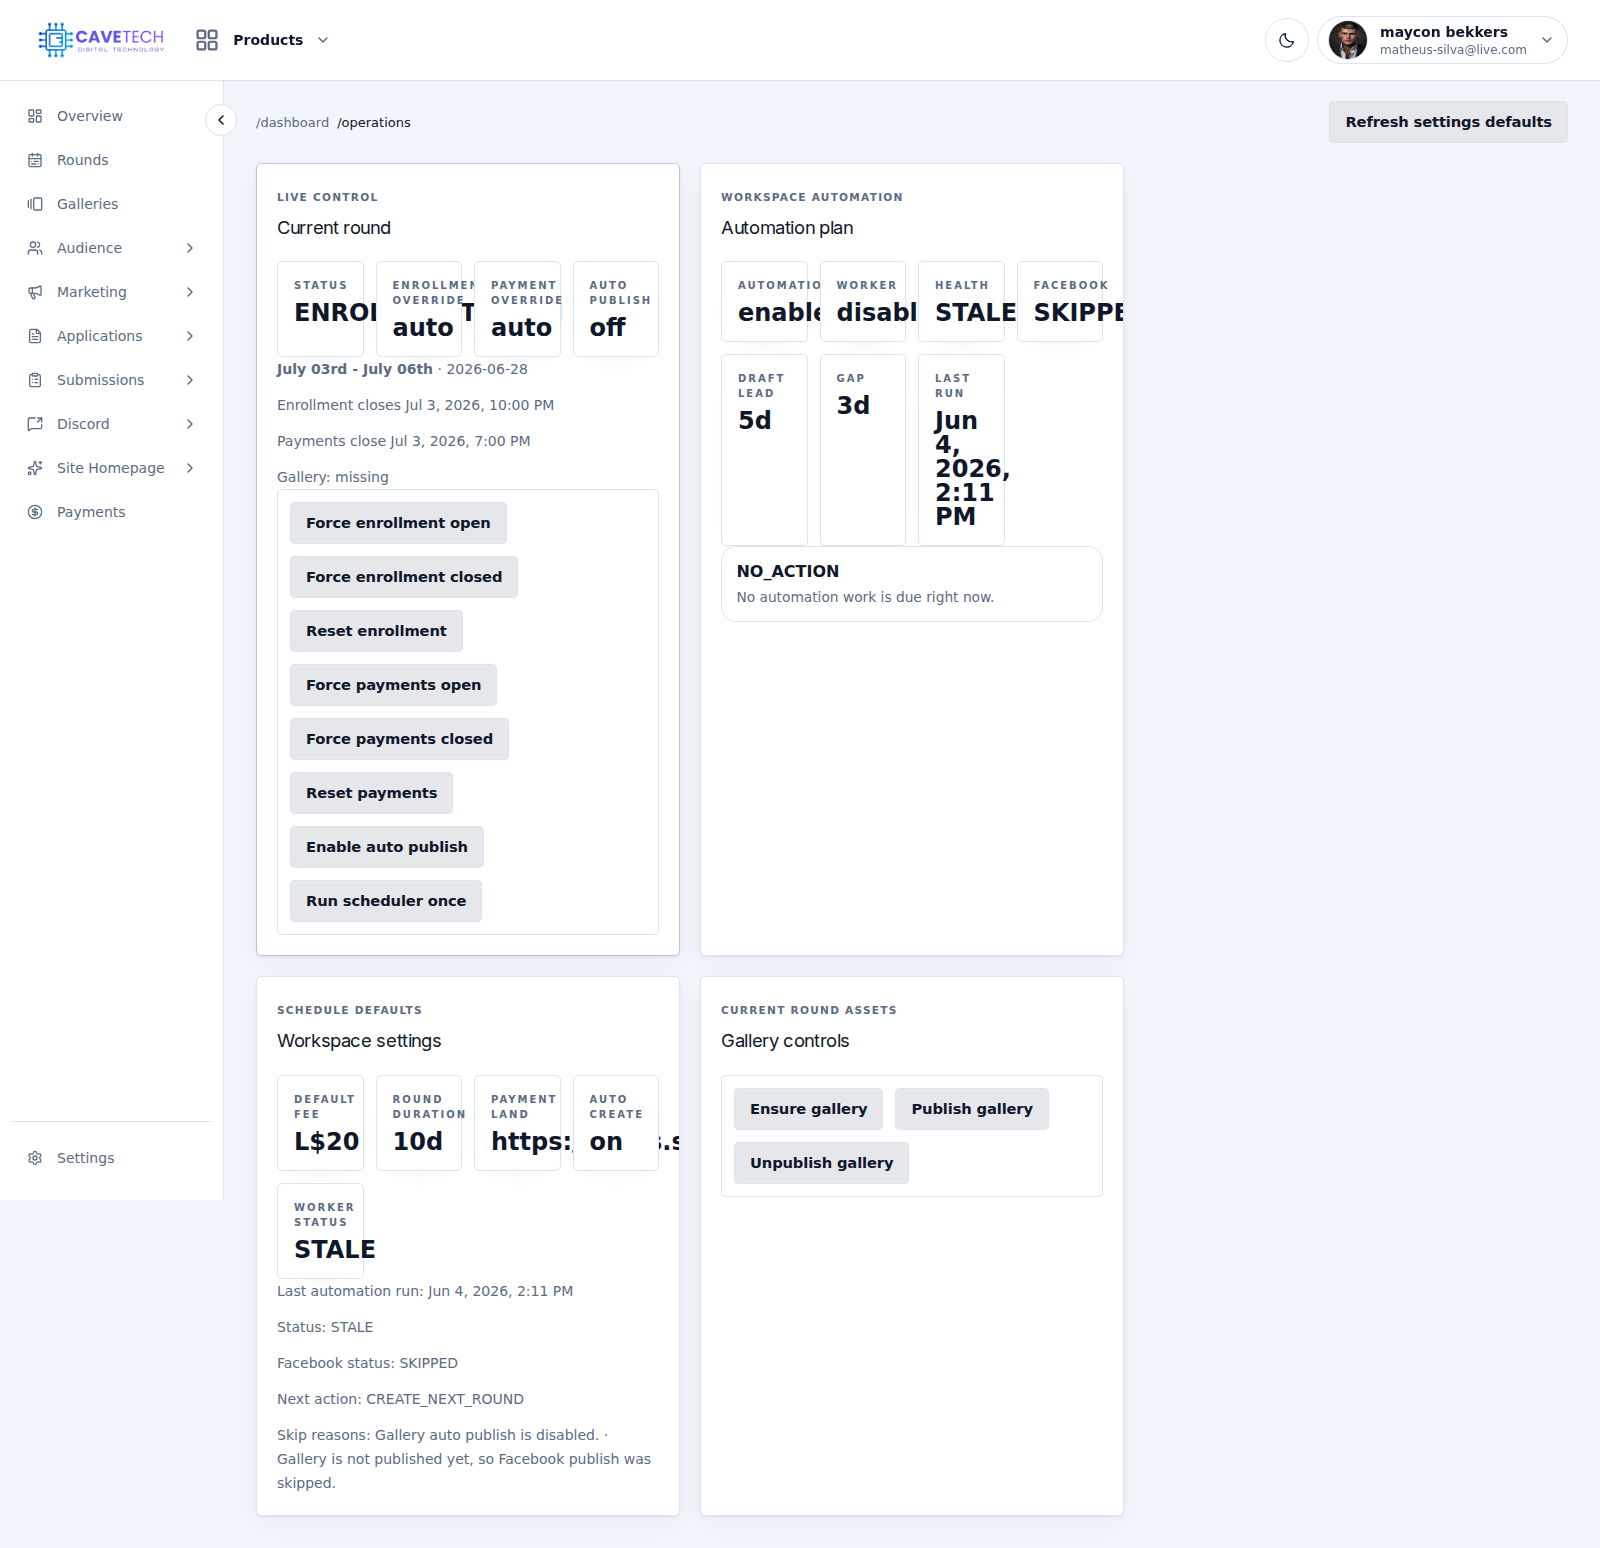Click 'Enrollment closes Jul 3, 2026' text
This screenshot has height=1548, width=1600.
[x=415, y=405]
